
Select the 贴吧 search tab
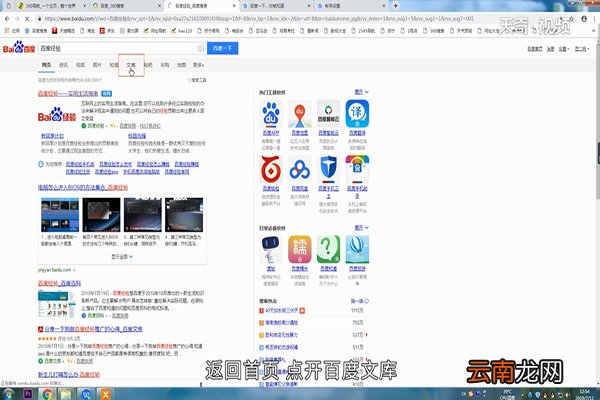click(x=148, y=65)
